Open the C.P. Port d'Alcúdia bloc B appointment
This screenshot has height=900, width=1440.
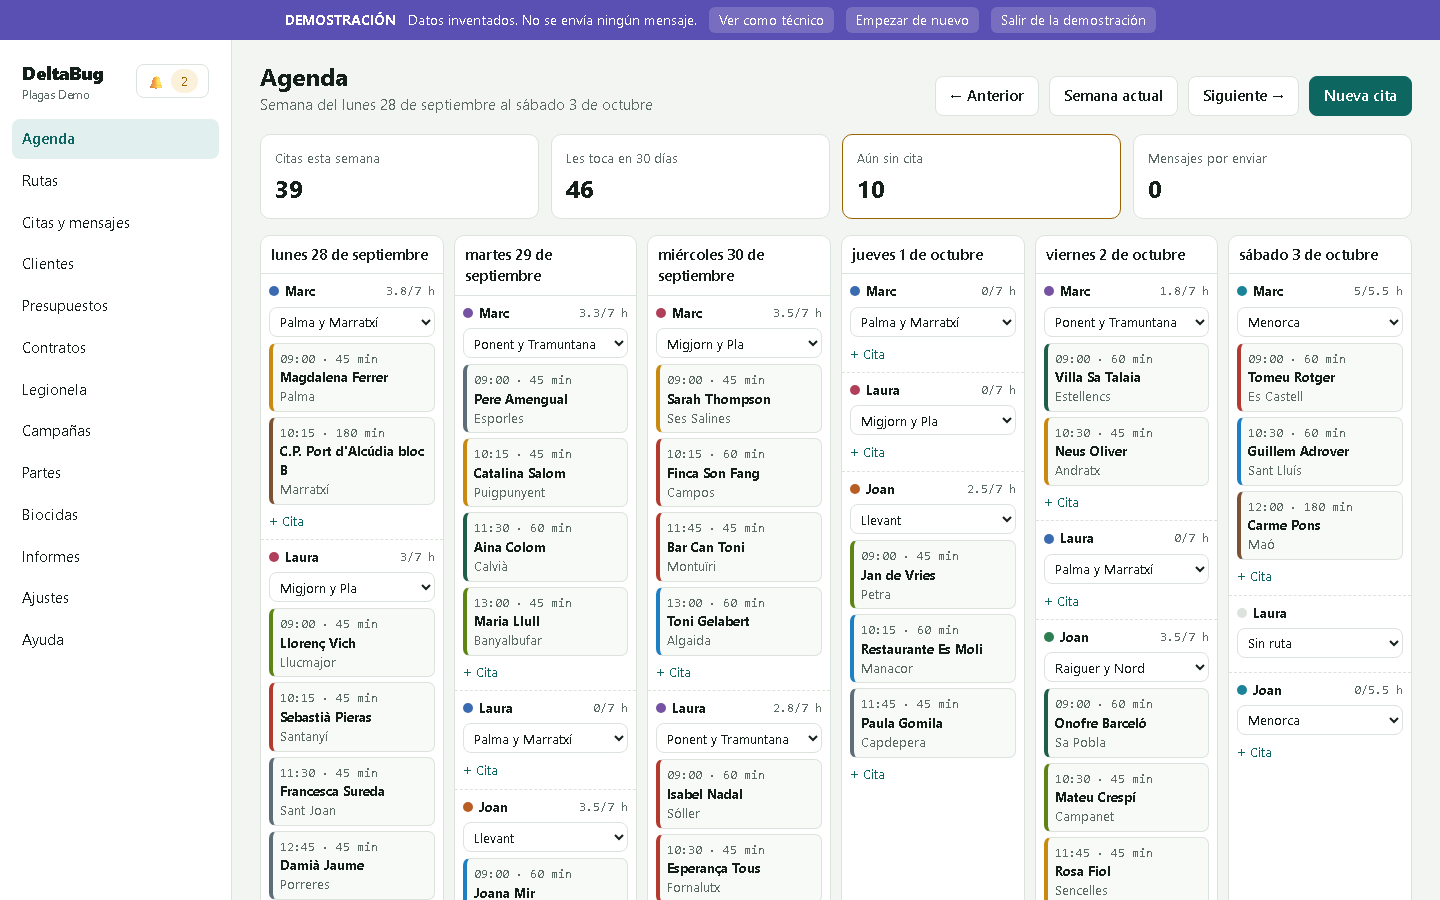coord(352,461)
